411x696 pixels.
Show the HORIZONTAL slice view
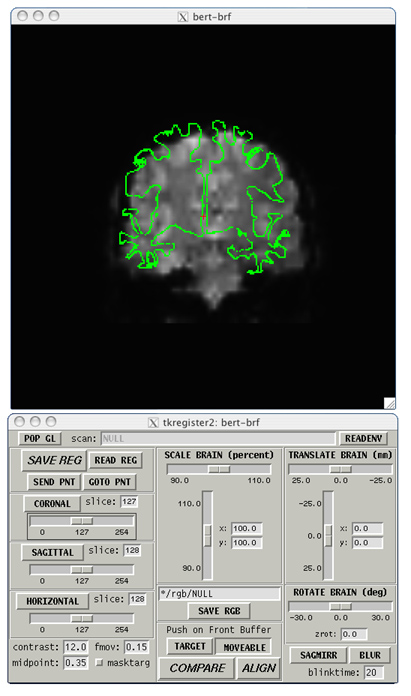(x=52, y=601)
